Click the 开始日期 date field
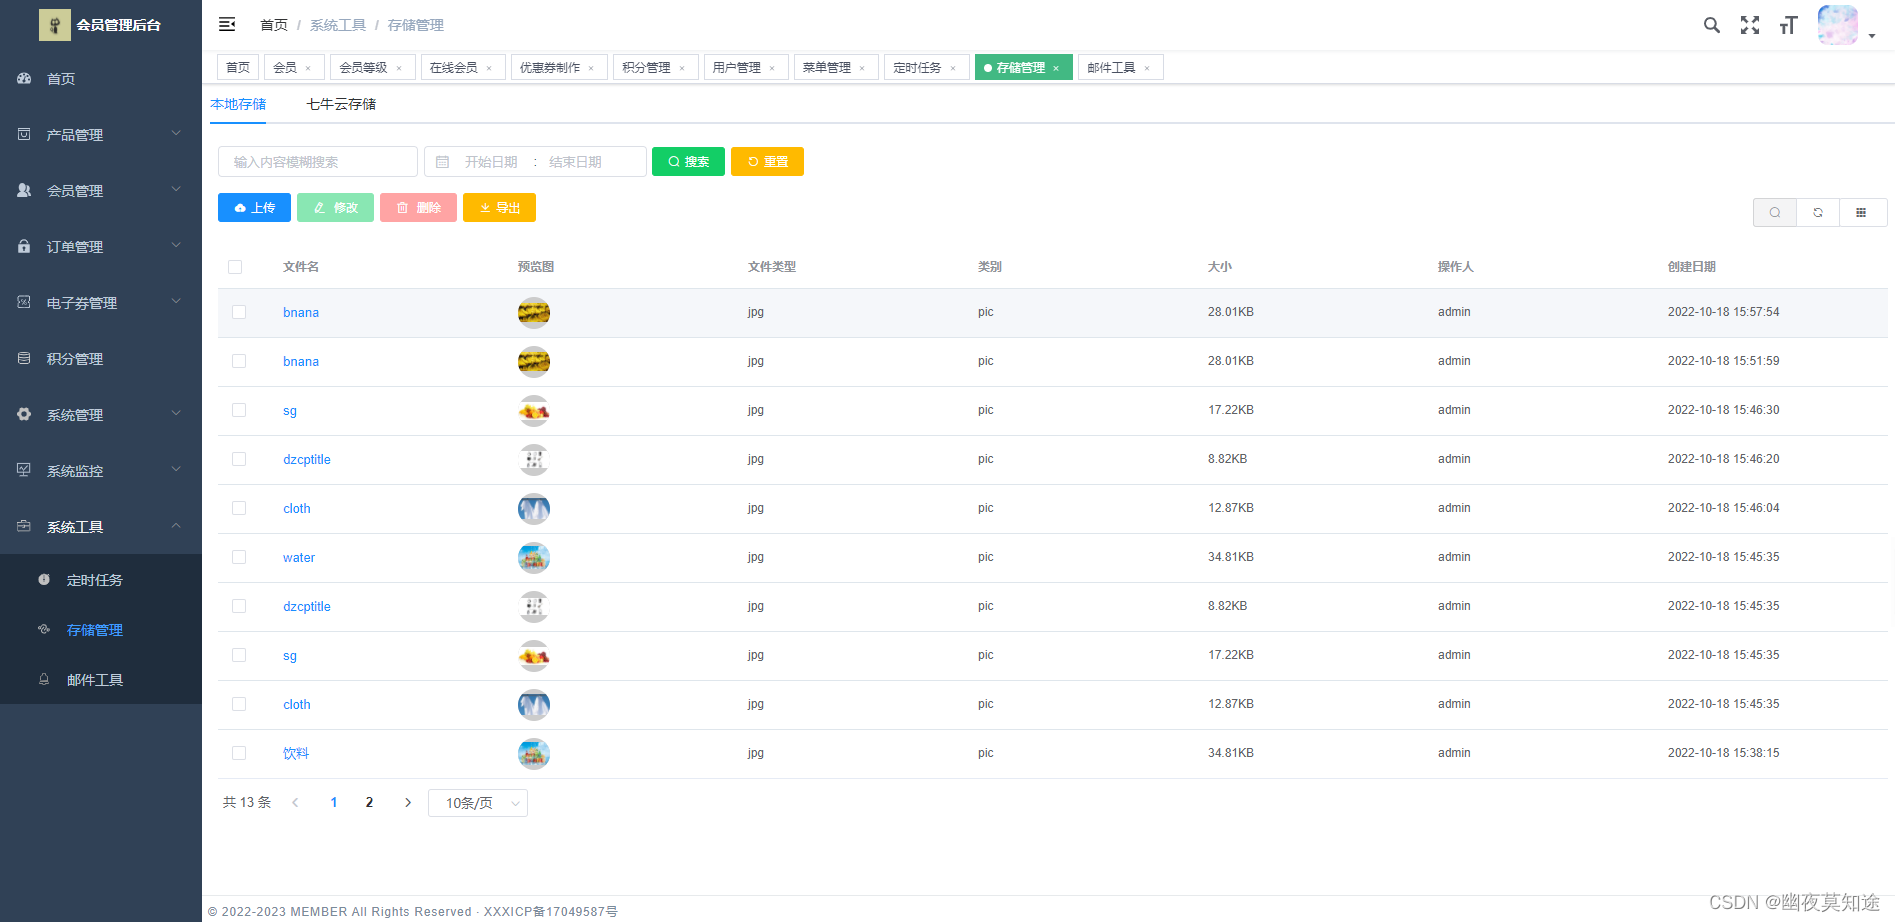The width and height of the screenshot is (1895, 922). coord(491,162)
